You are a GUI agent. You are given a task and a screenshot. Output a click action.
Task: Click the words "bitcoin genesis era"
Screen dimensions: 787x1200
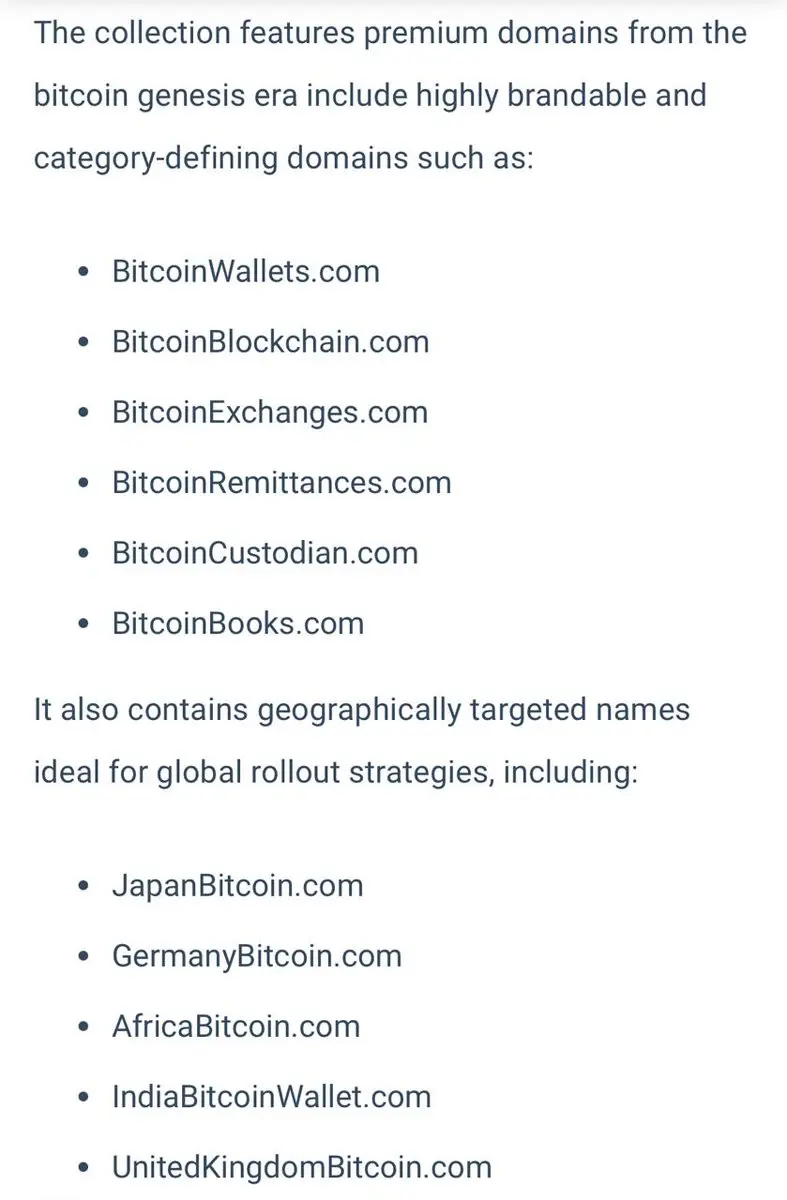[x=164, y=97]
